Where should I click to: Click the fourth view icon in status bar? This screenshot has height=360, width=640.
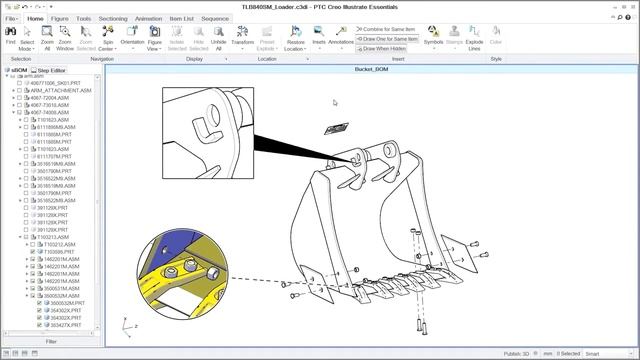tap(35, 353)
